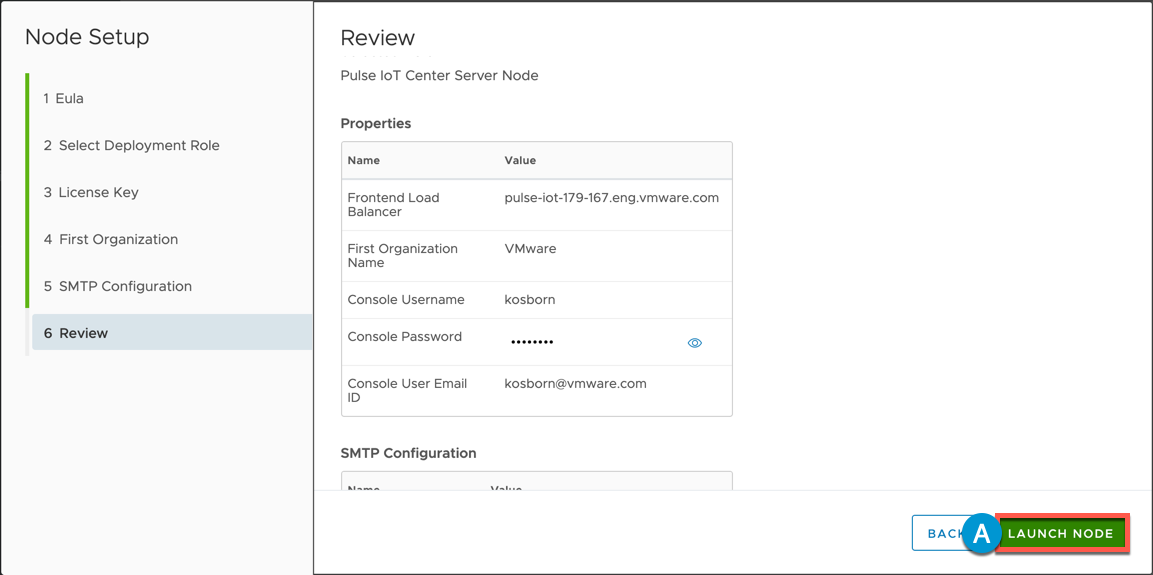Open step 5 SMTP Configuration
Screen dimensions: 1153x575
coord(118,287)
